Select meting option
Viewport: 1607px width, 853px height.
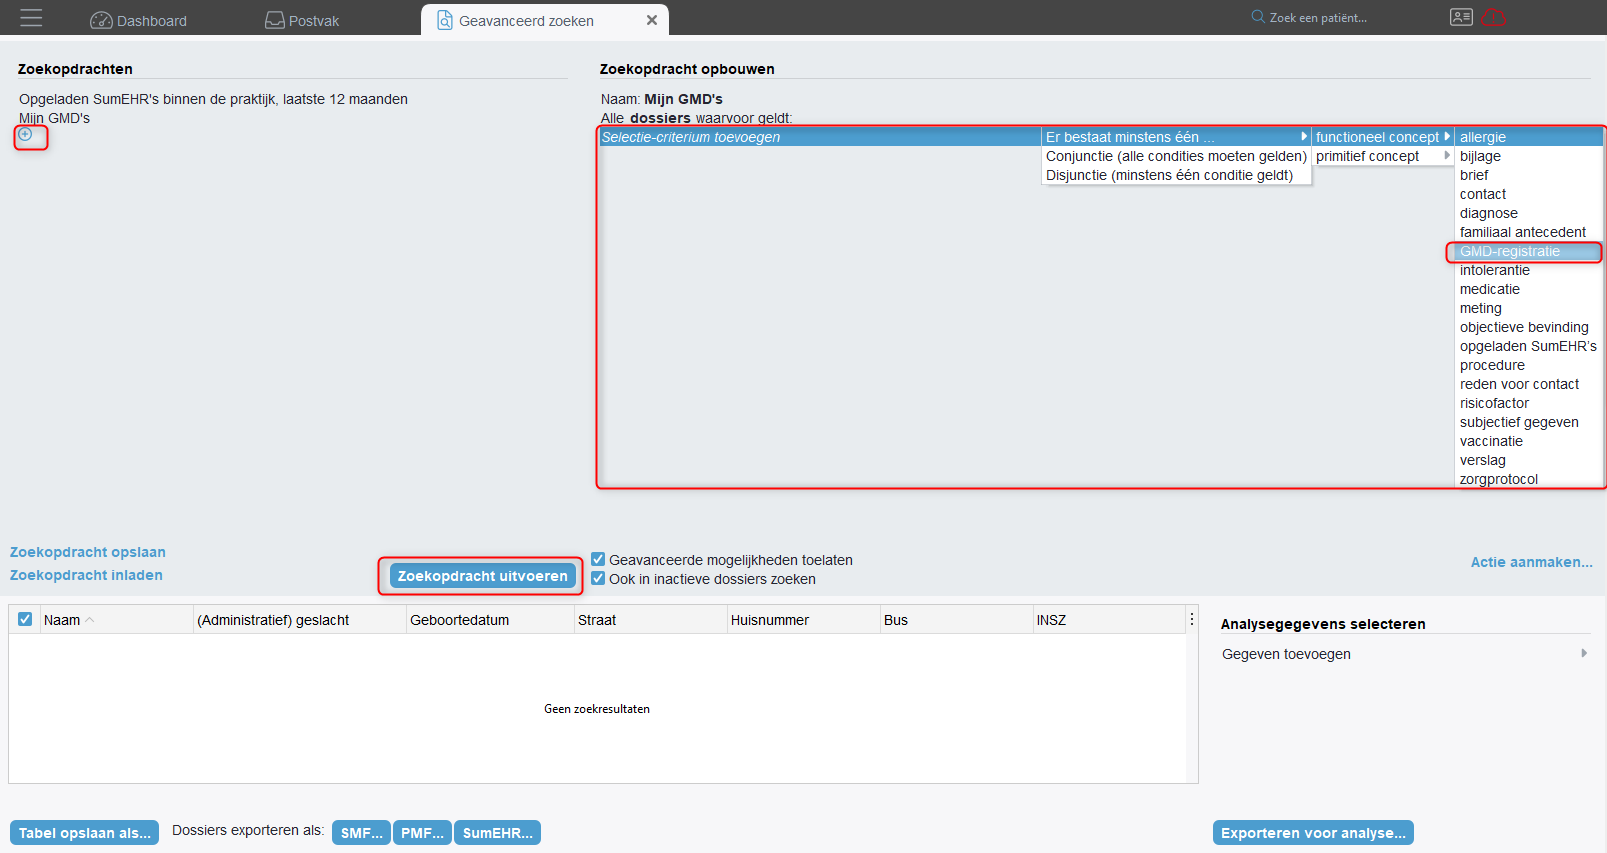tap(1529, 308)
